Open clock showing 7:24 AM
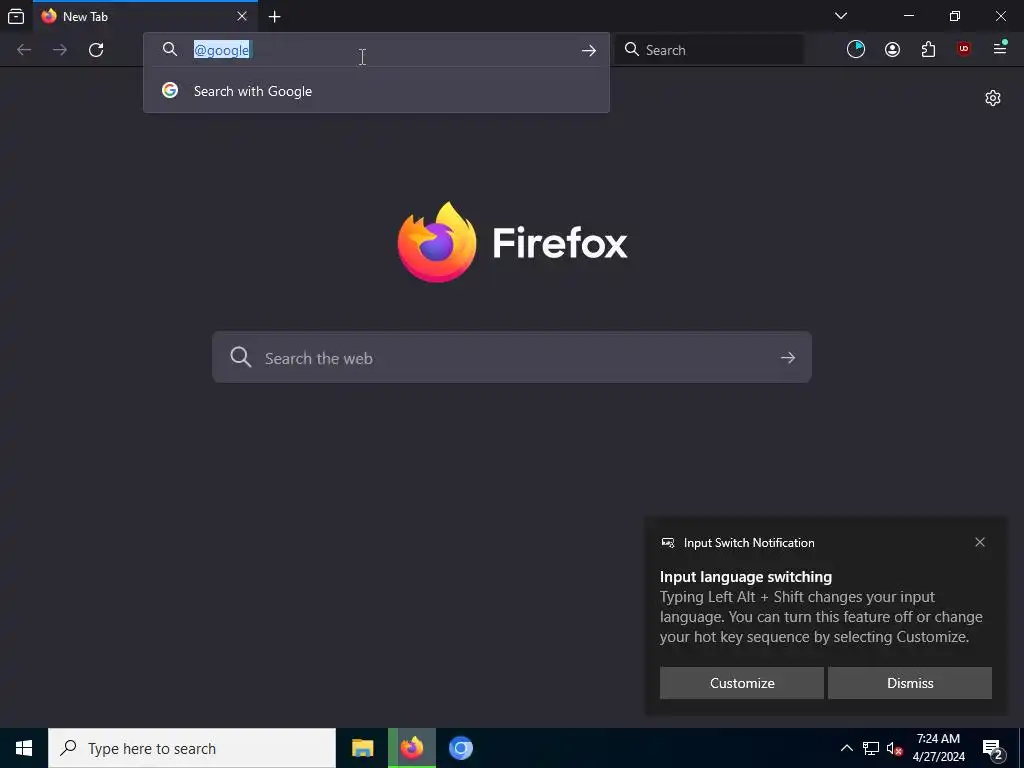 938,748
